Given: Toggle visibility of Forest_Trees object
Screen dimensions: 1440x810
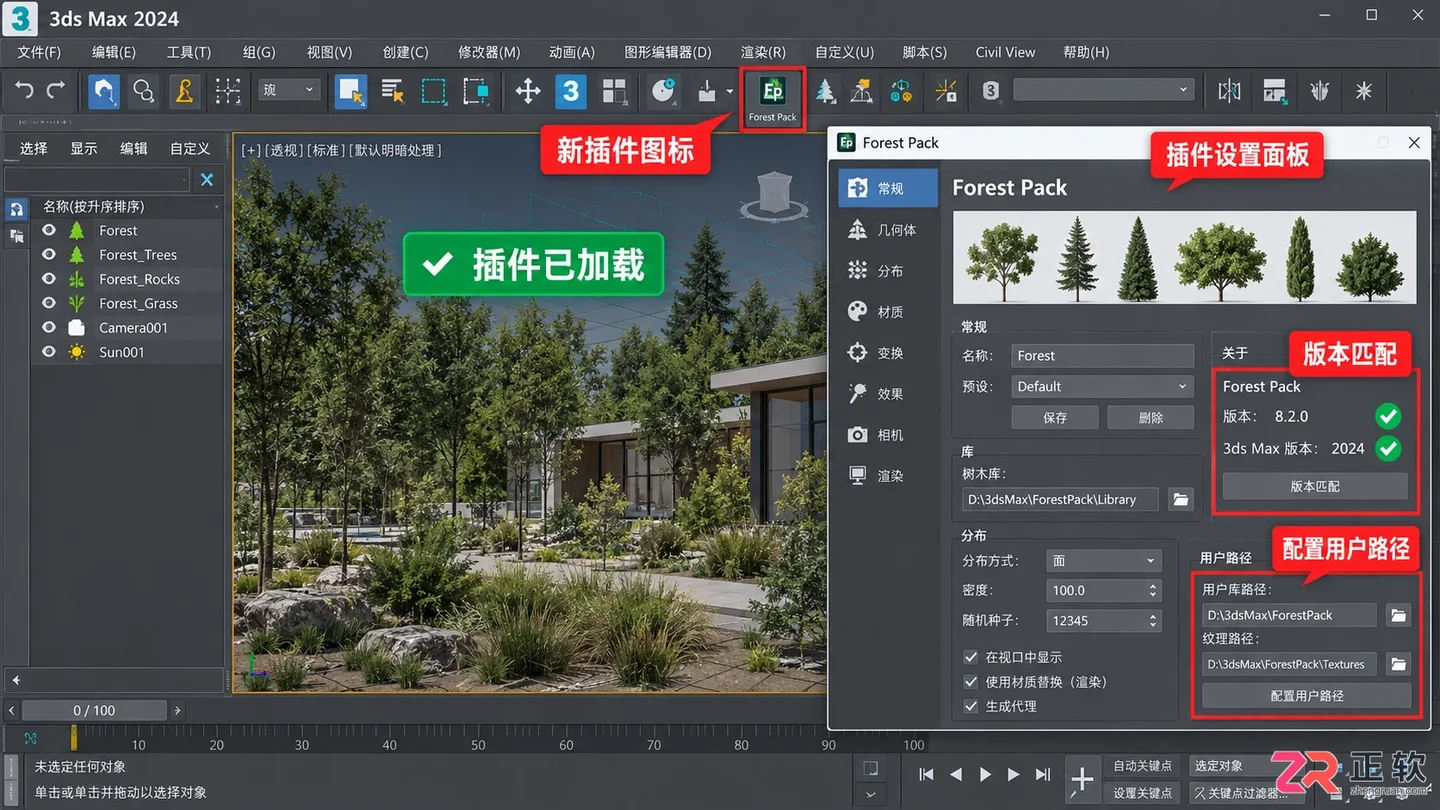Looking at the screenshot, I should click(48, 255).
